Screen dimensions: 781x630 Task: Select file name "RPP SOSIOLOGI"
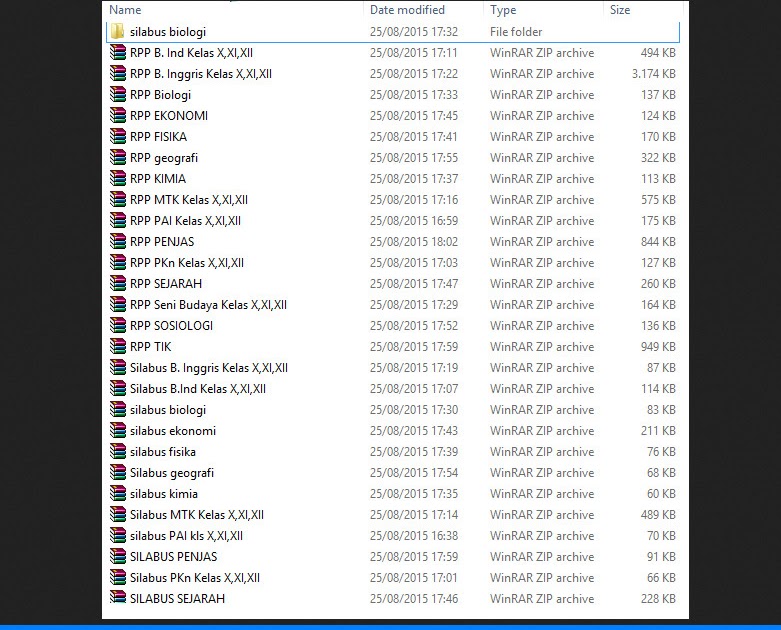pos(171,325)
